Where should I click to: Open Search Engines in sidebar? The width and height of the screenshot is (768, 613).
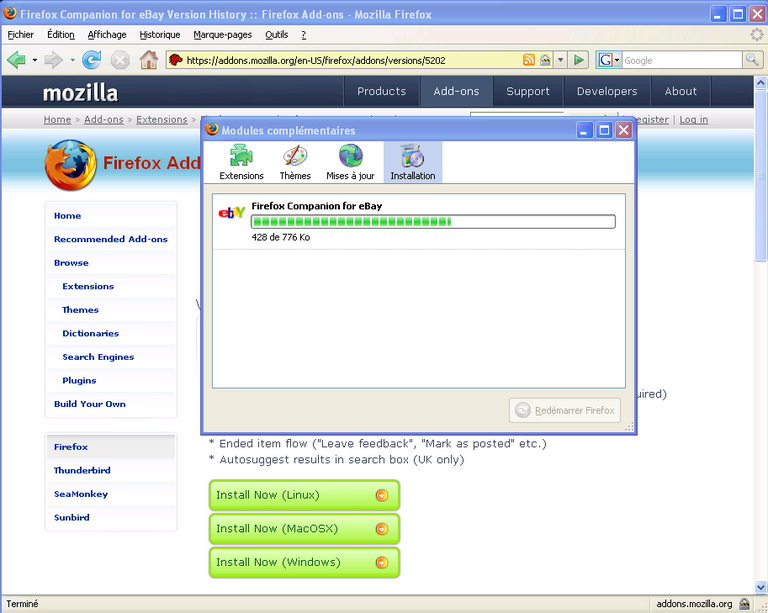click(98, 357)
